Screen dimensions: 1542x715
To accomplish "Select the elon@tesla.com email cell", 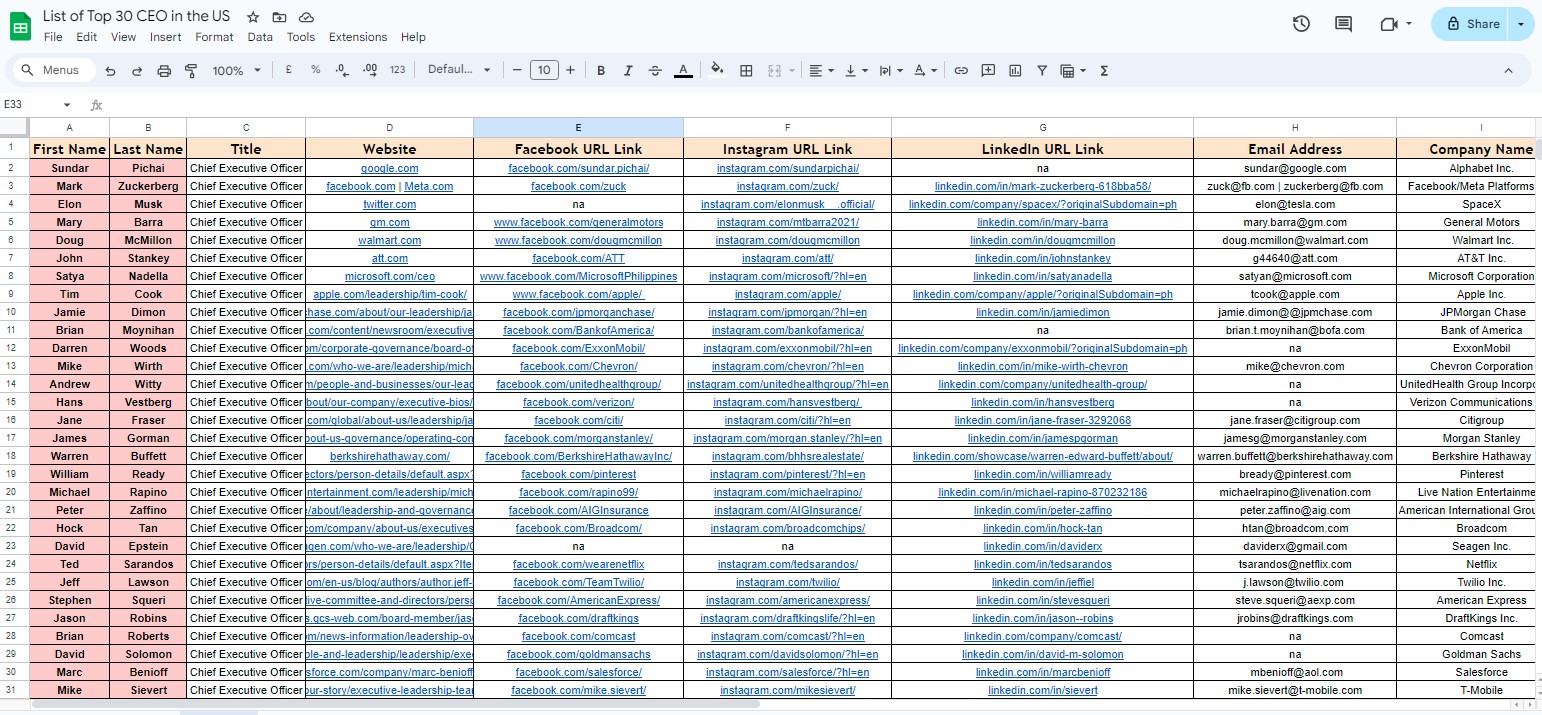I will coord(1295,204).
